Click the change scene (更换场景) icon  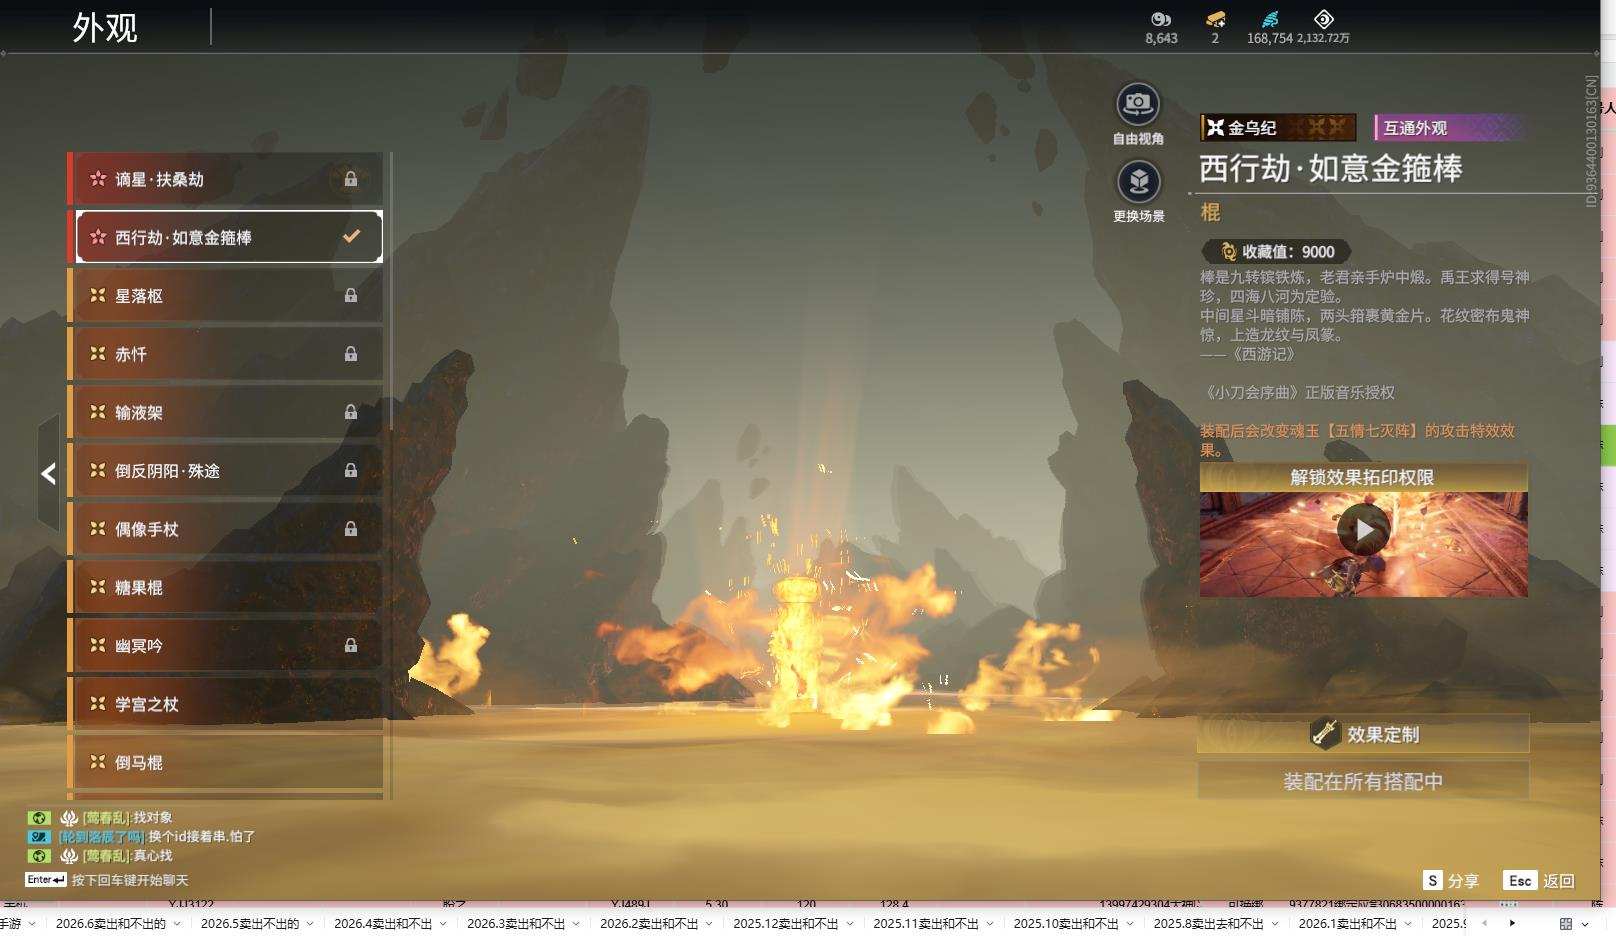pos(1138,182)
